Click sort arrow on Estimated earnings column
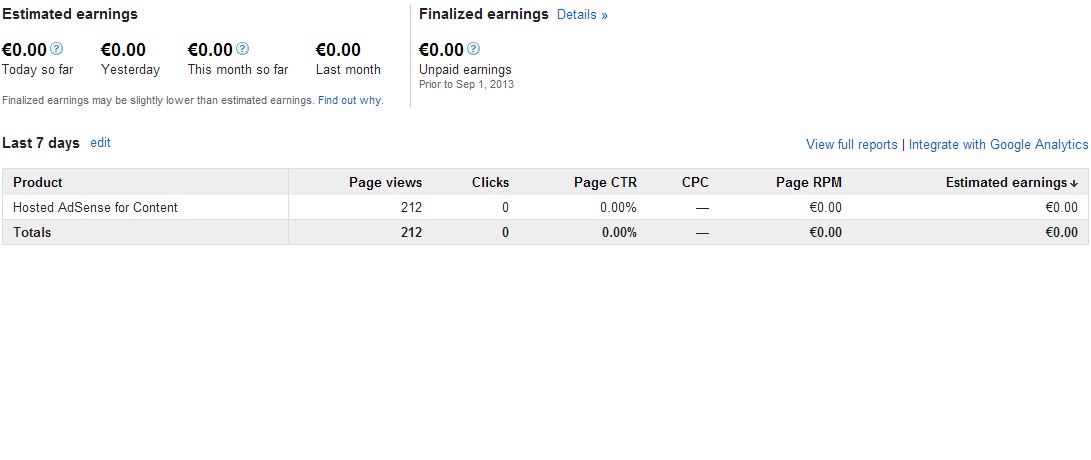 pyautogui.click(x=1074, y=183)
